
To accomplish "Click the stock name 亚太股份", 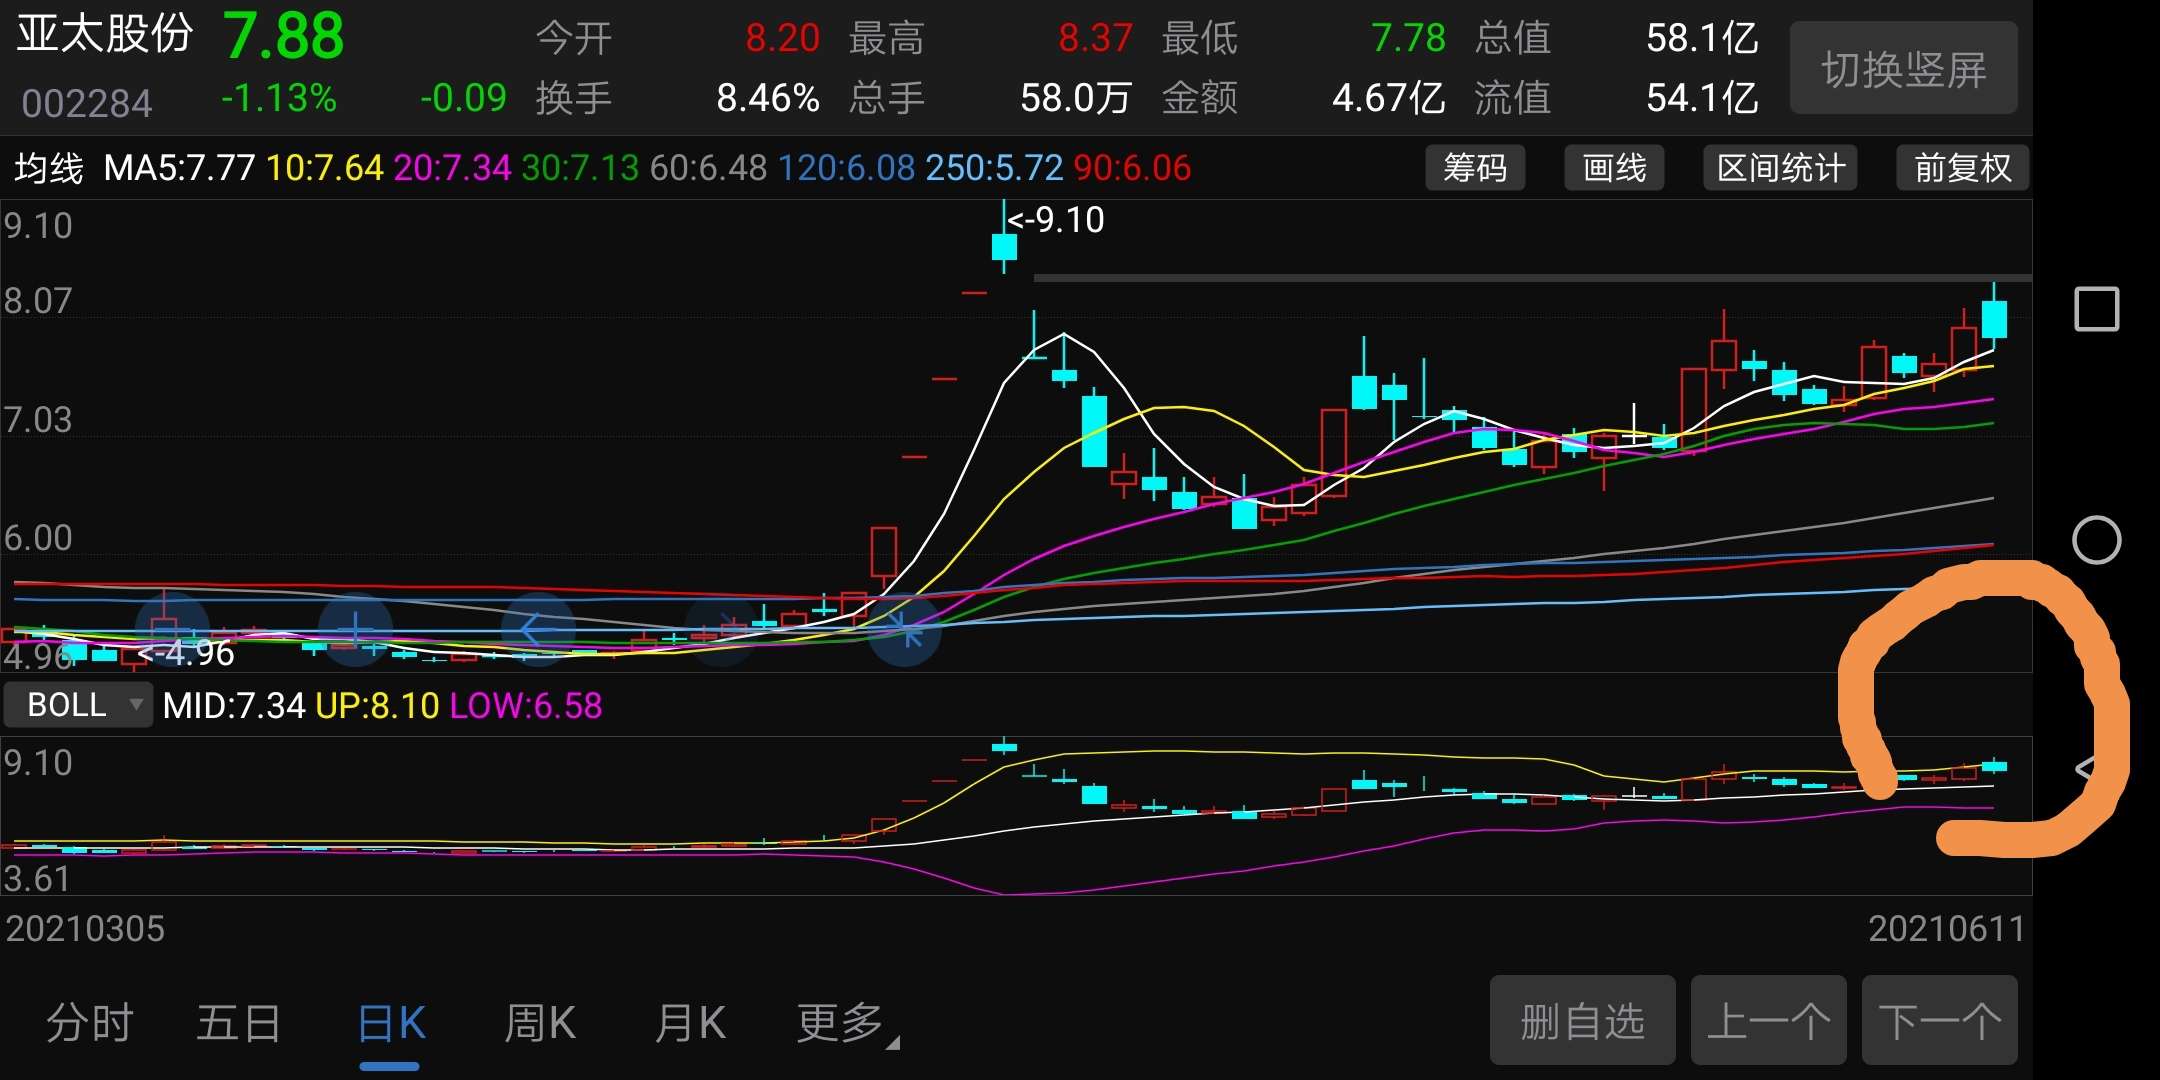I will pos(104,33).
